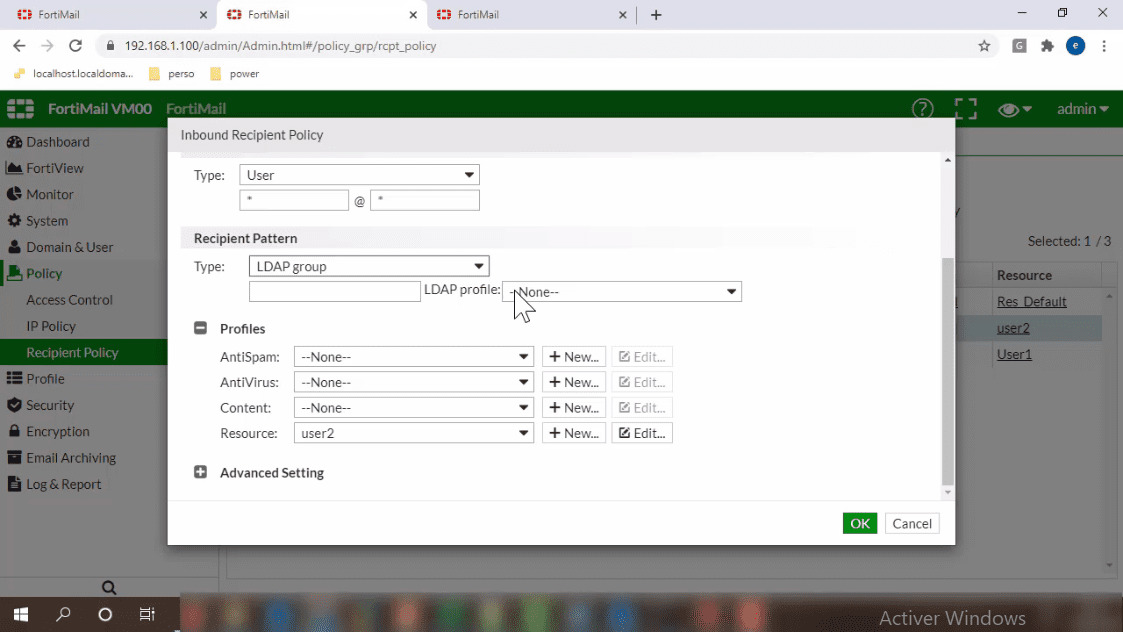Create a new AntiVirus profile
The height and width of the screenshot is (632, 1123).
tap(573, 381)
